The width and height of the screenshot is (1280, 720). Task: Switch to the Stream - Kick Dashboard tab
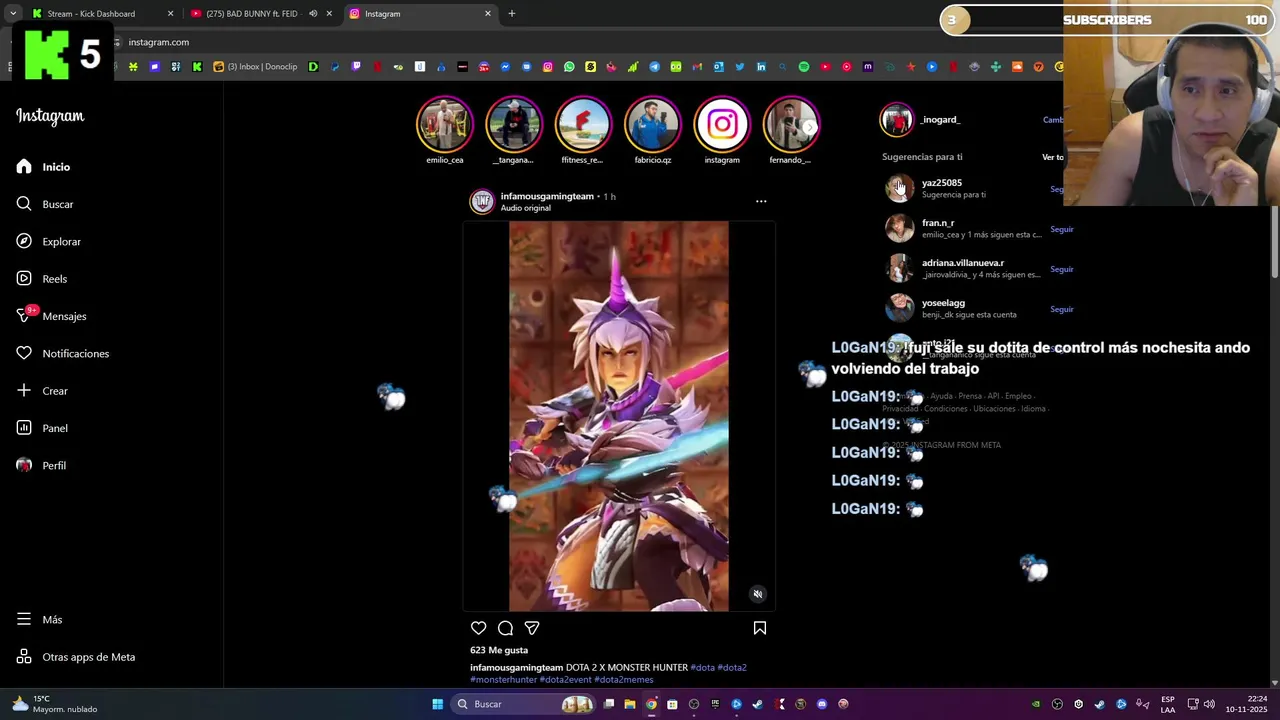tap(100, 14)
